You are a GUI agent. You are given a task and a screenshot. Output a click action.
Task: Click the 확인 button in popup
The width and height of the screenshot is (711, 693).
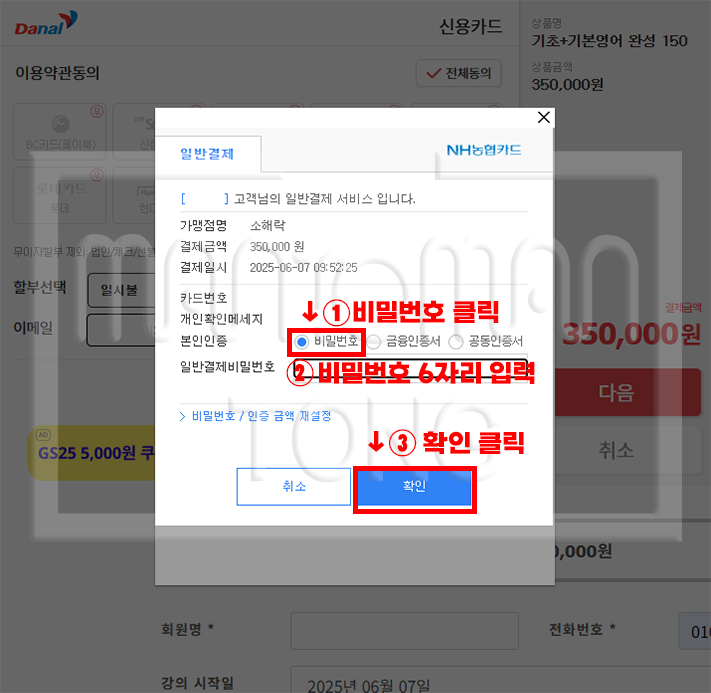414,487
